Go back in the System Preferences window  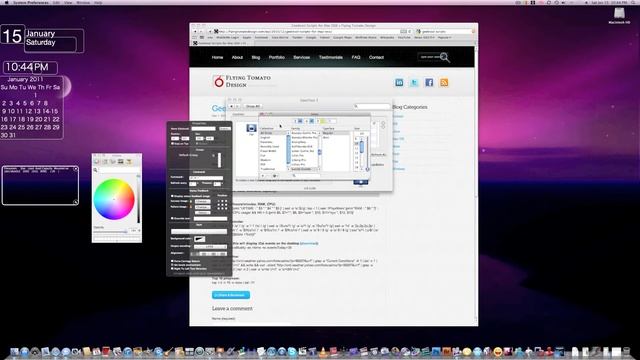click(x=231, y=106)
